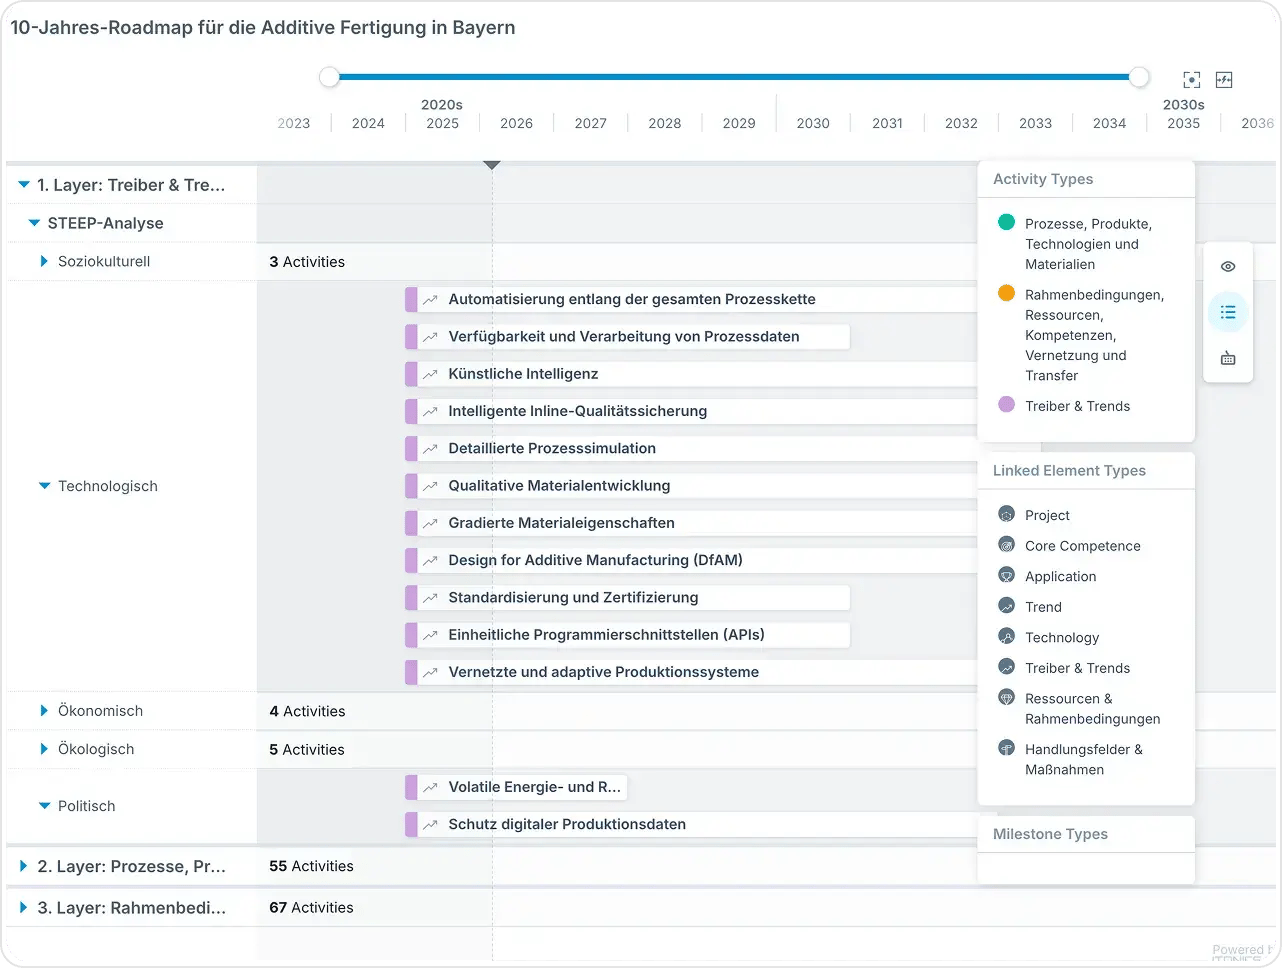Click the zoom-to-milestones lightning icon
Image resolution: width=1282 pixels, height=968 pixels.
(x=1224, y=79)
